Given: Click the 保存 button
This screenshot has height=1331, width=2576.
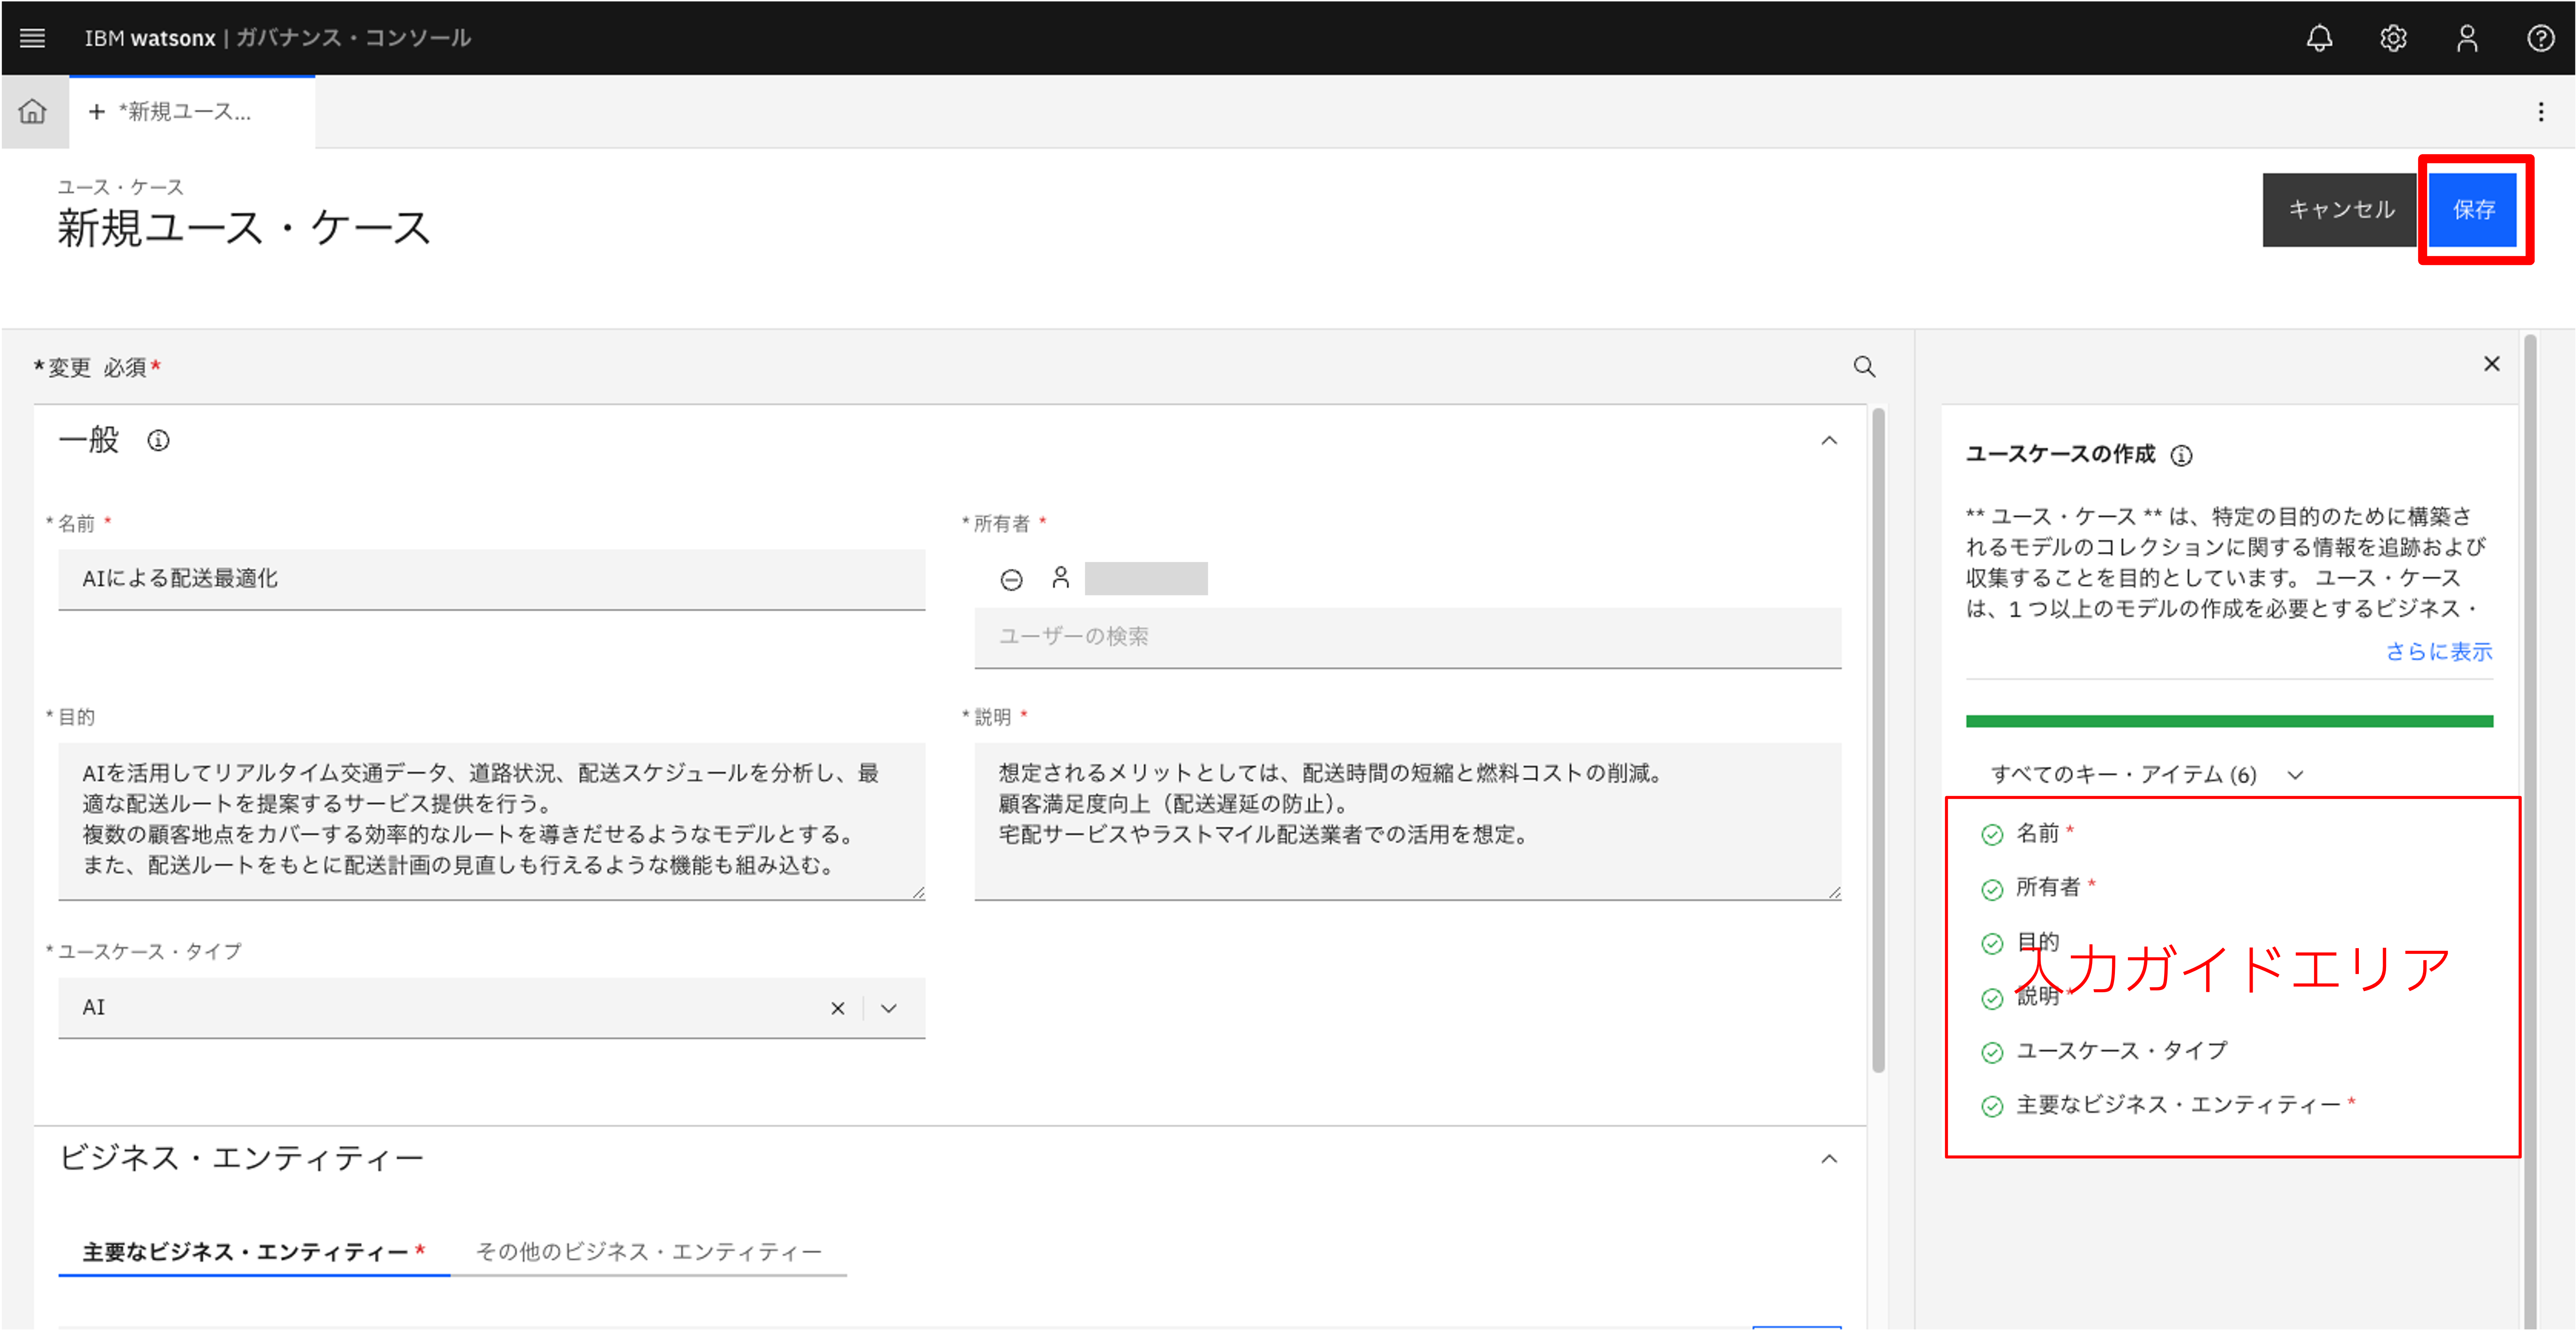Looking at the screenshot, I should (x=2473, y=209).
